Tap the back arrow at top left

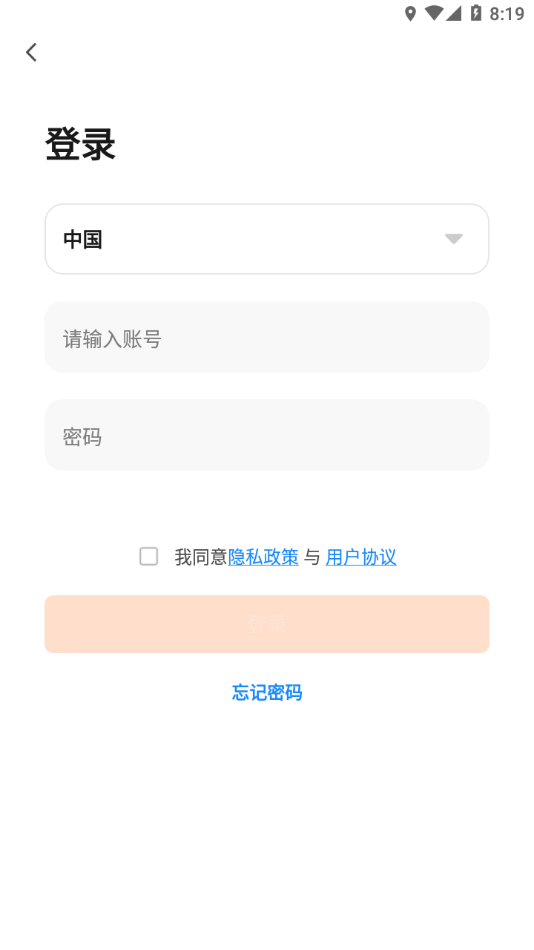32,53
